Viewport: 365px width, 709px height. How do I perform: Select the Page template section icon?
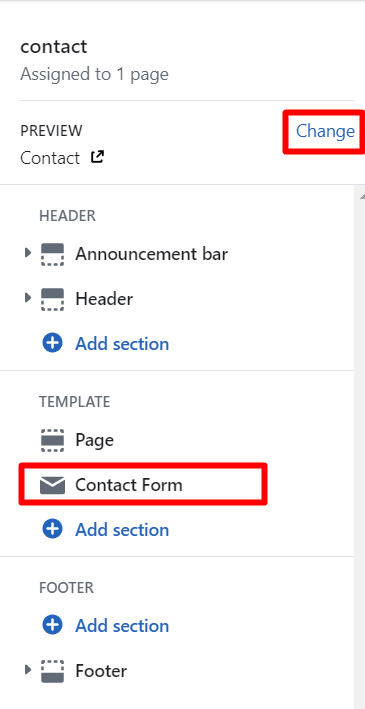click(x=52, y=440)
